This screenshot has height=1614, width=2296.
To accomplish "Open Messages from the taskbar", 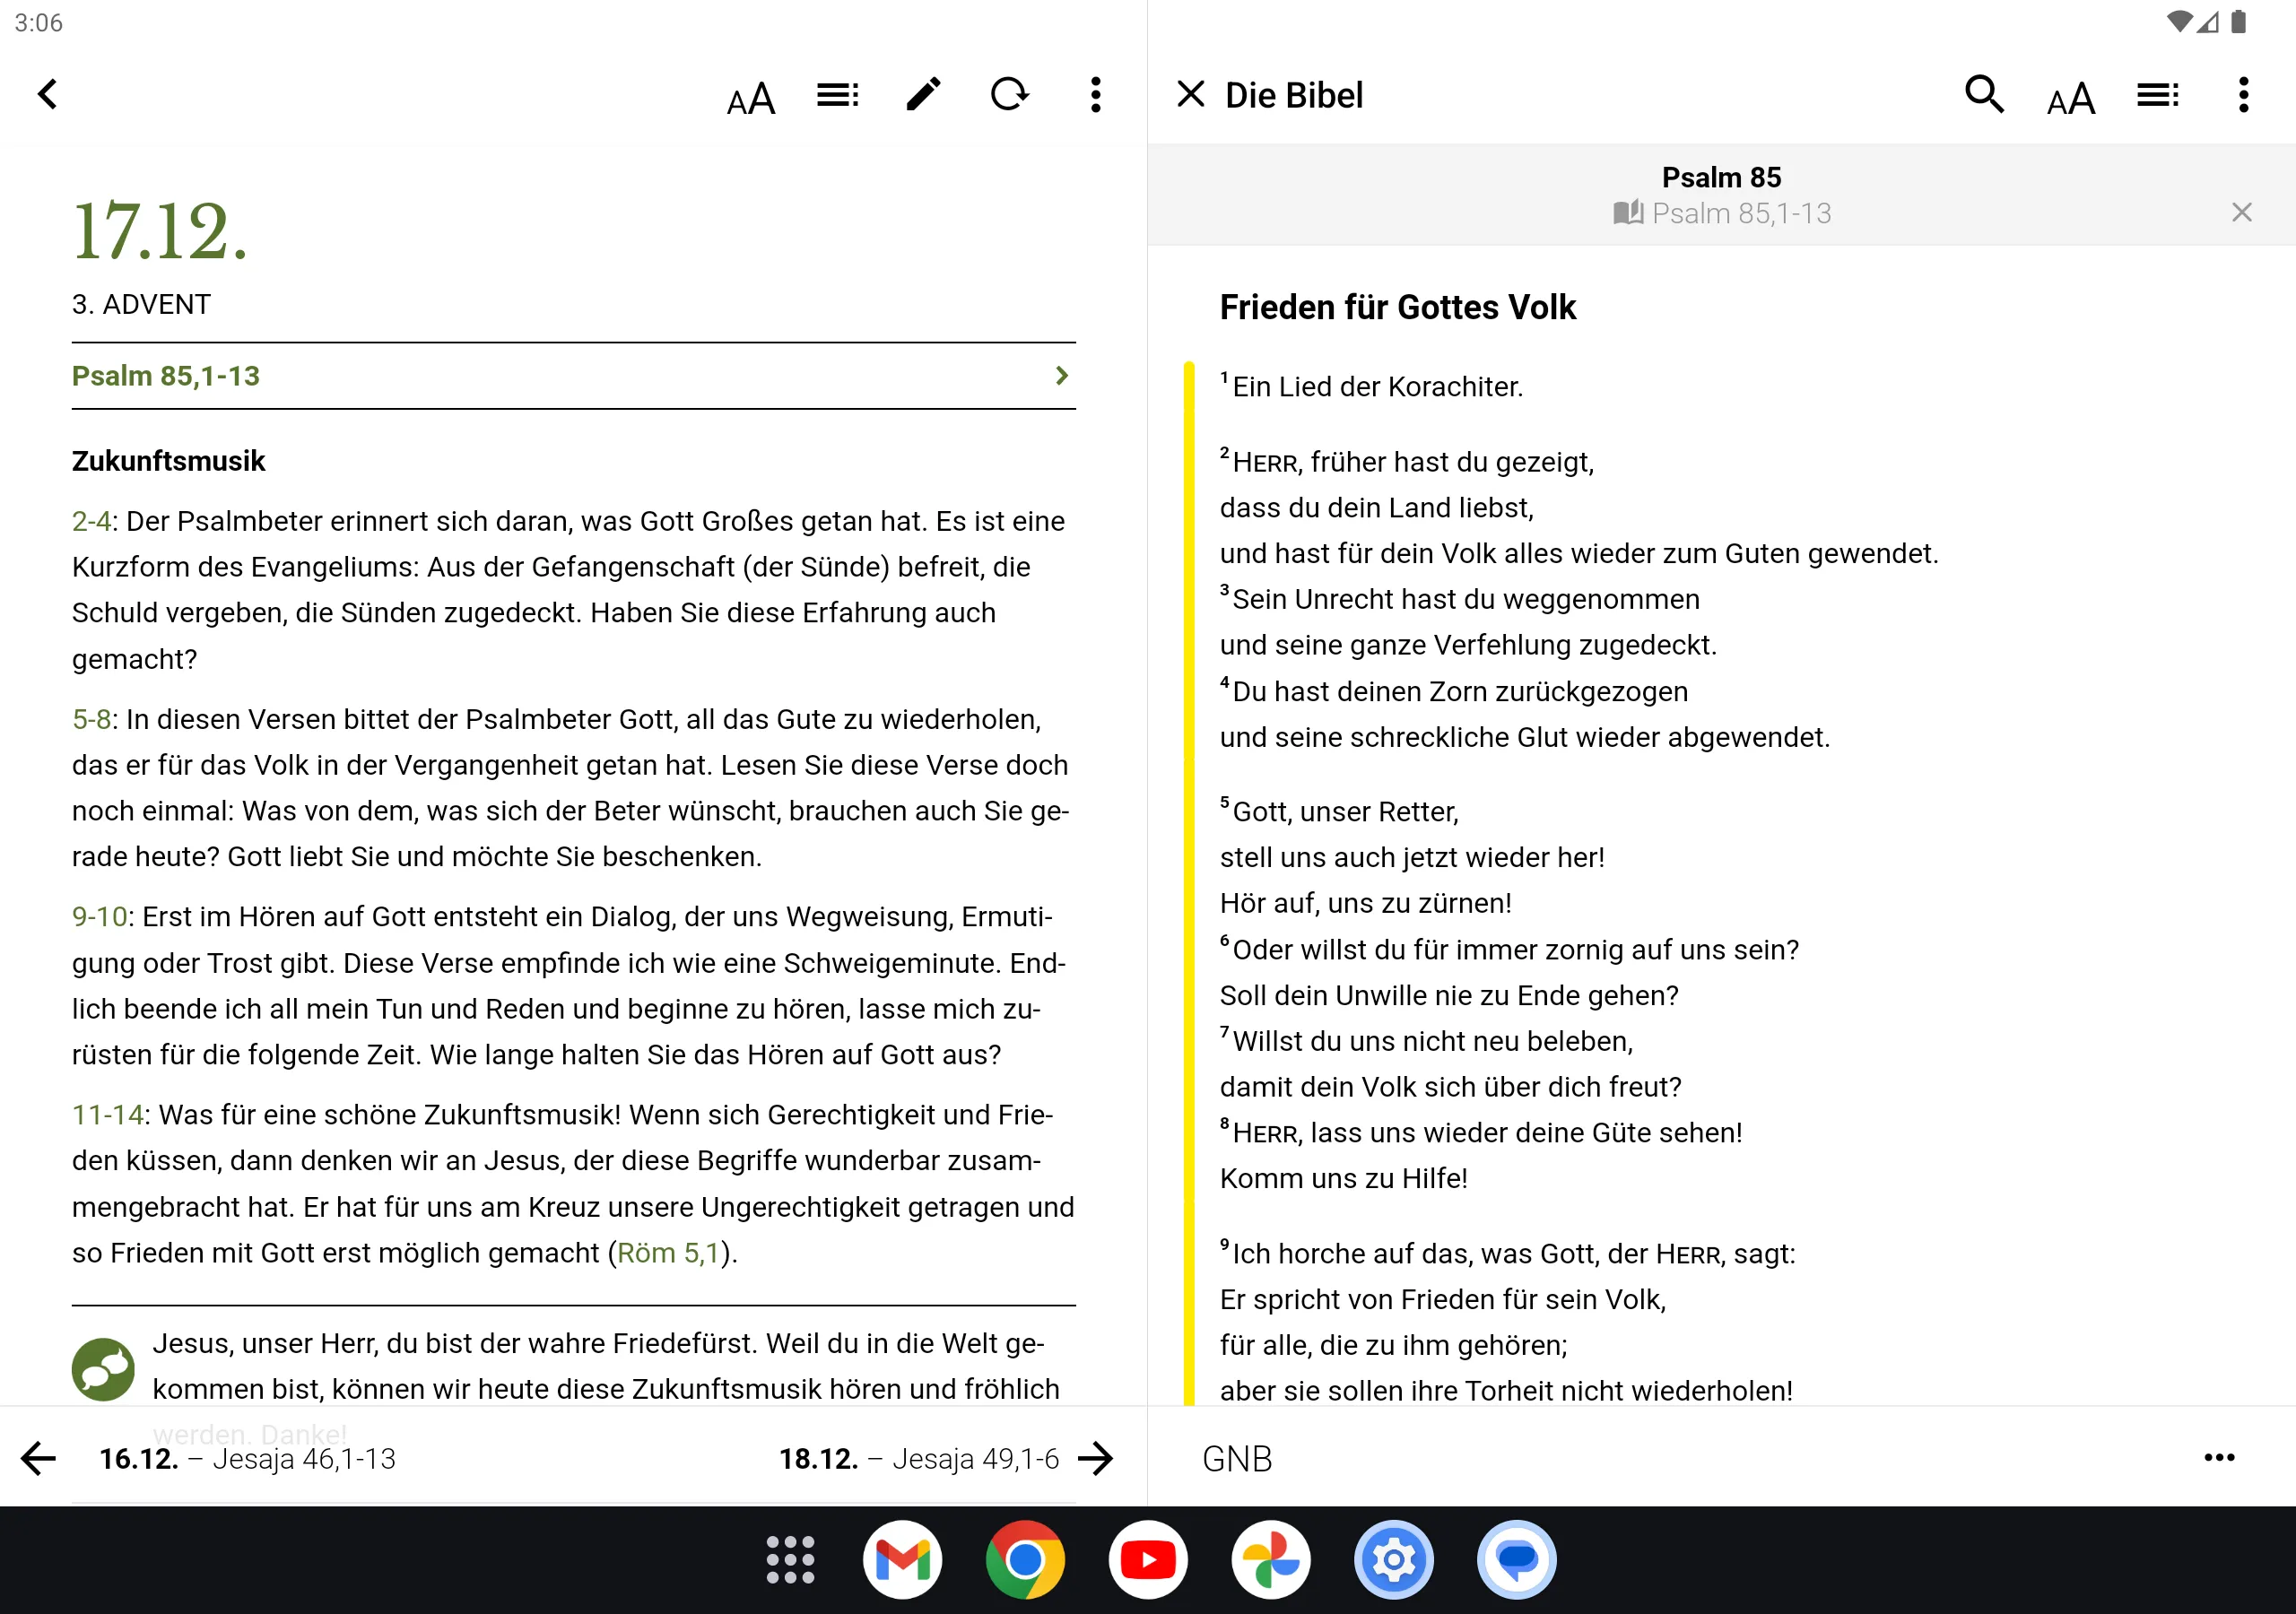I will (x=1516, y=1560).
